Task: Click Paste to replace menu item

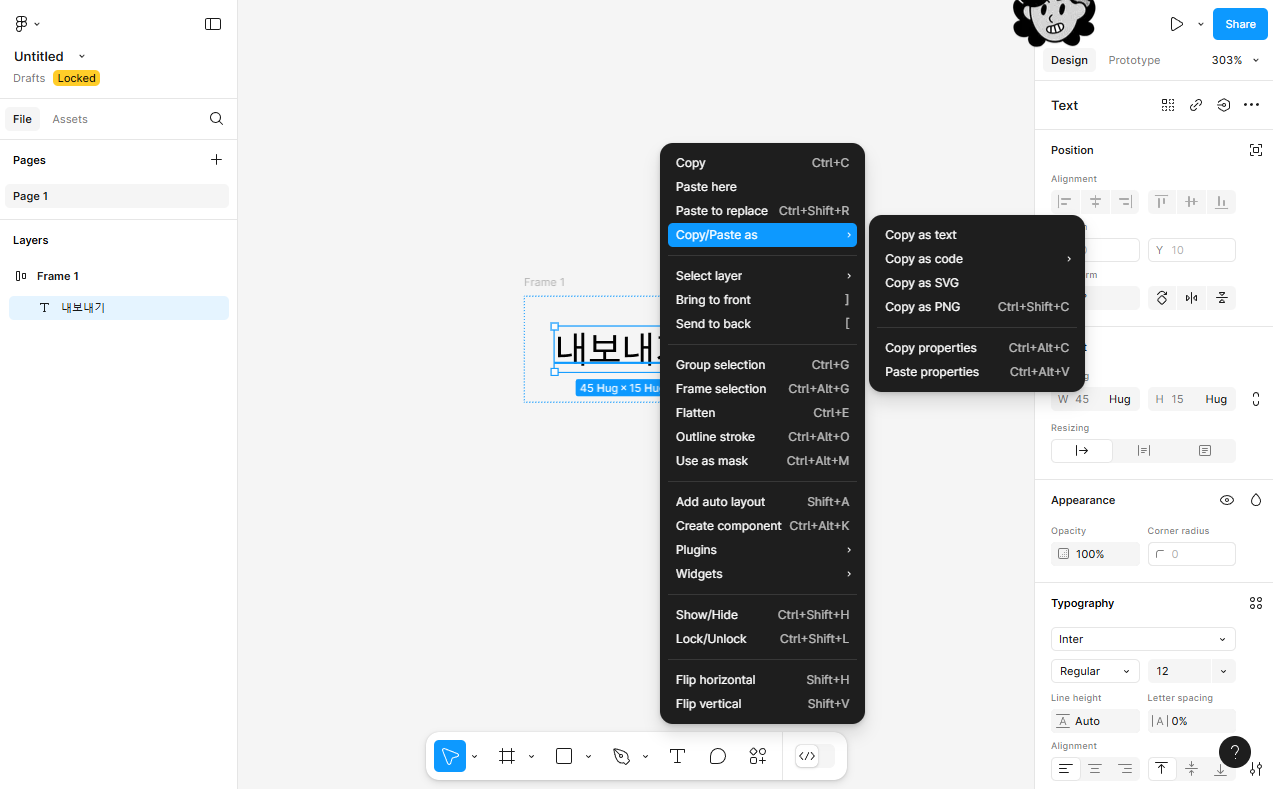Action: pos(762,211)
